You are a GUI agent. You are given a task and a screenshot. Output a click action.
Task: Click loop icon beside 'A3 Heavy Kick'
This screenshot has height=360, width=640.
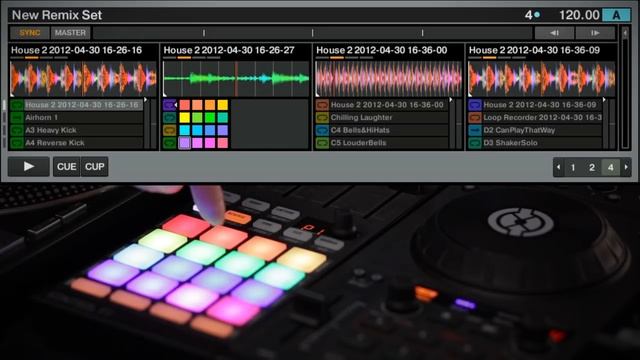[17, 130]
